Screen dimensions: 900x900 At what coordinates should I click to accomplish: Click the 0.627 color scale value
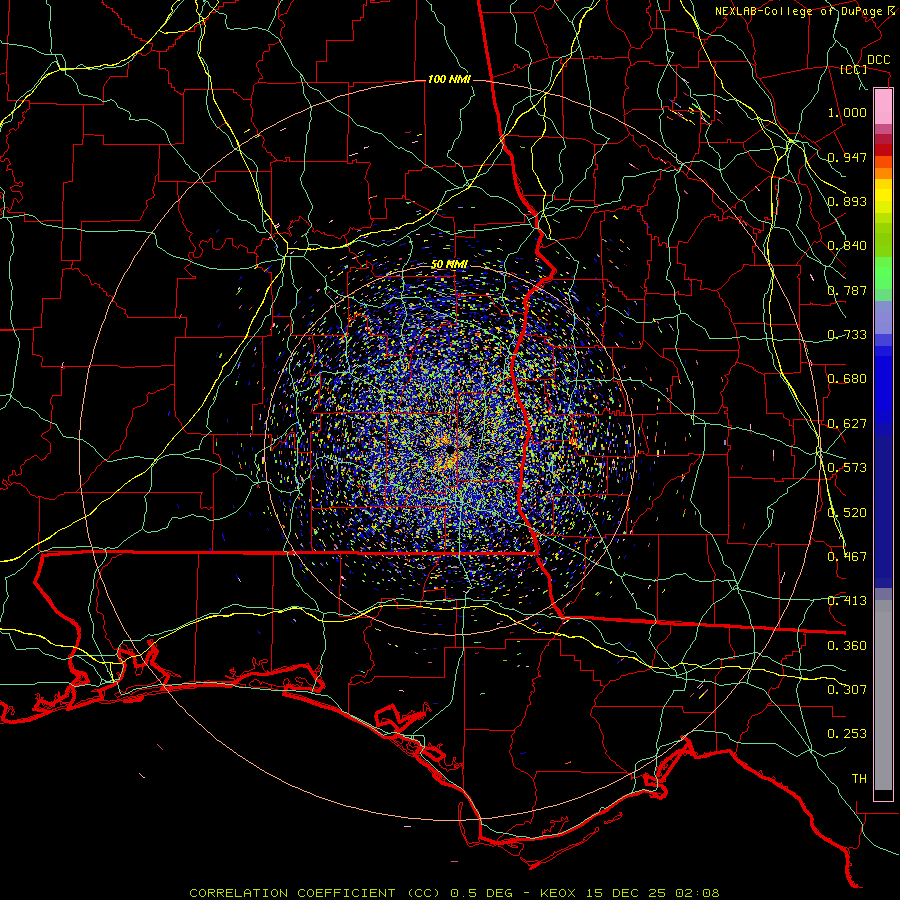(847, 424)
